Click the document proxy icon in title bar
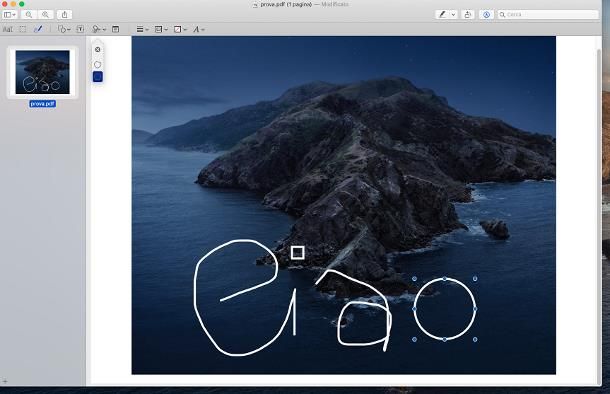 (255, 5)
